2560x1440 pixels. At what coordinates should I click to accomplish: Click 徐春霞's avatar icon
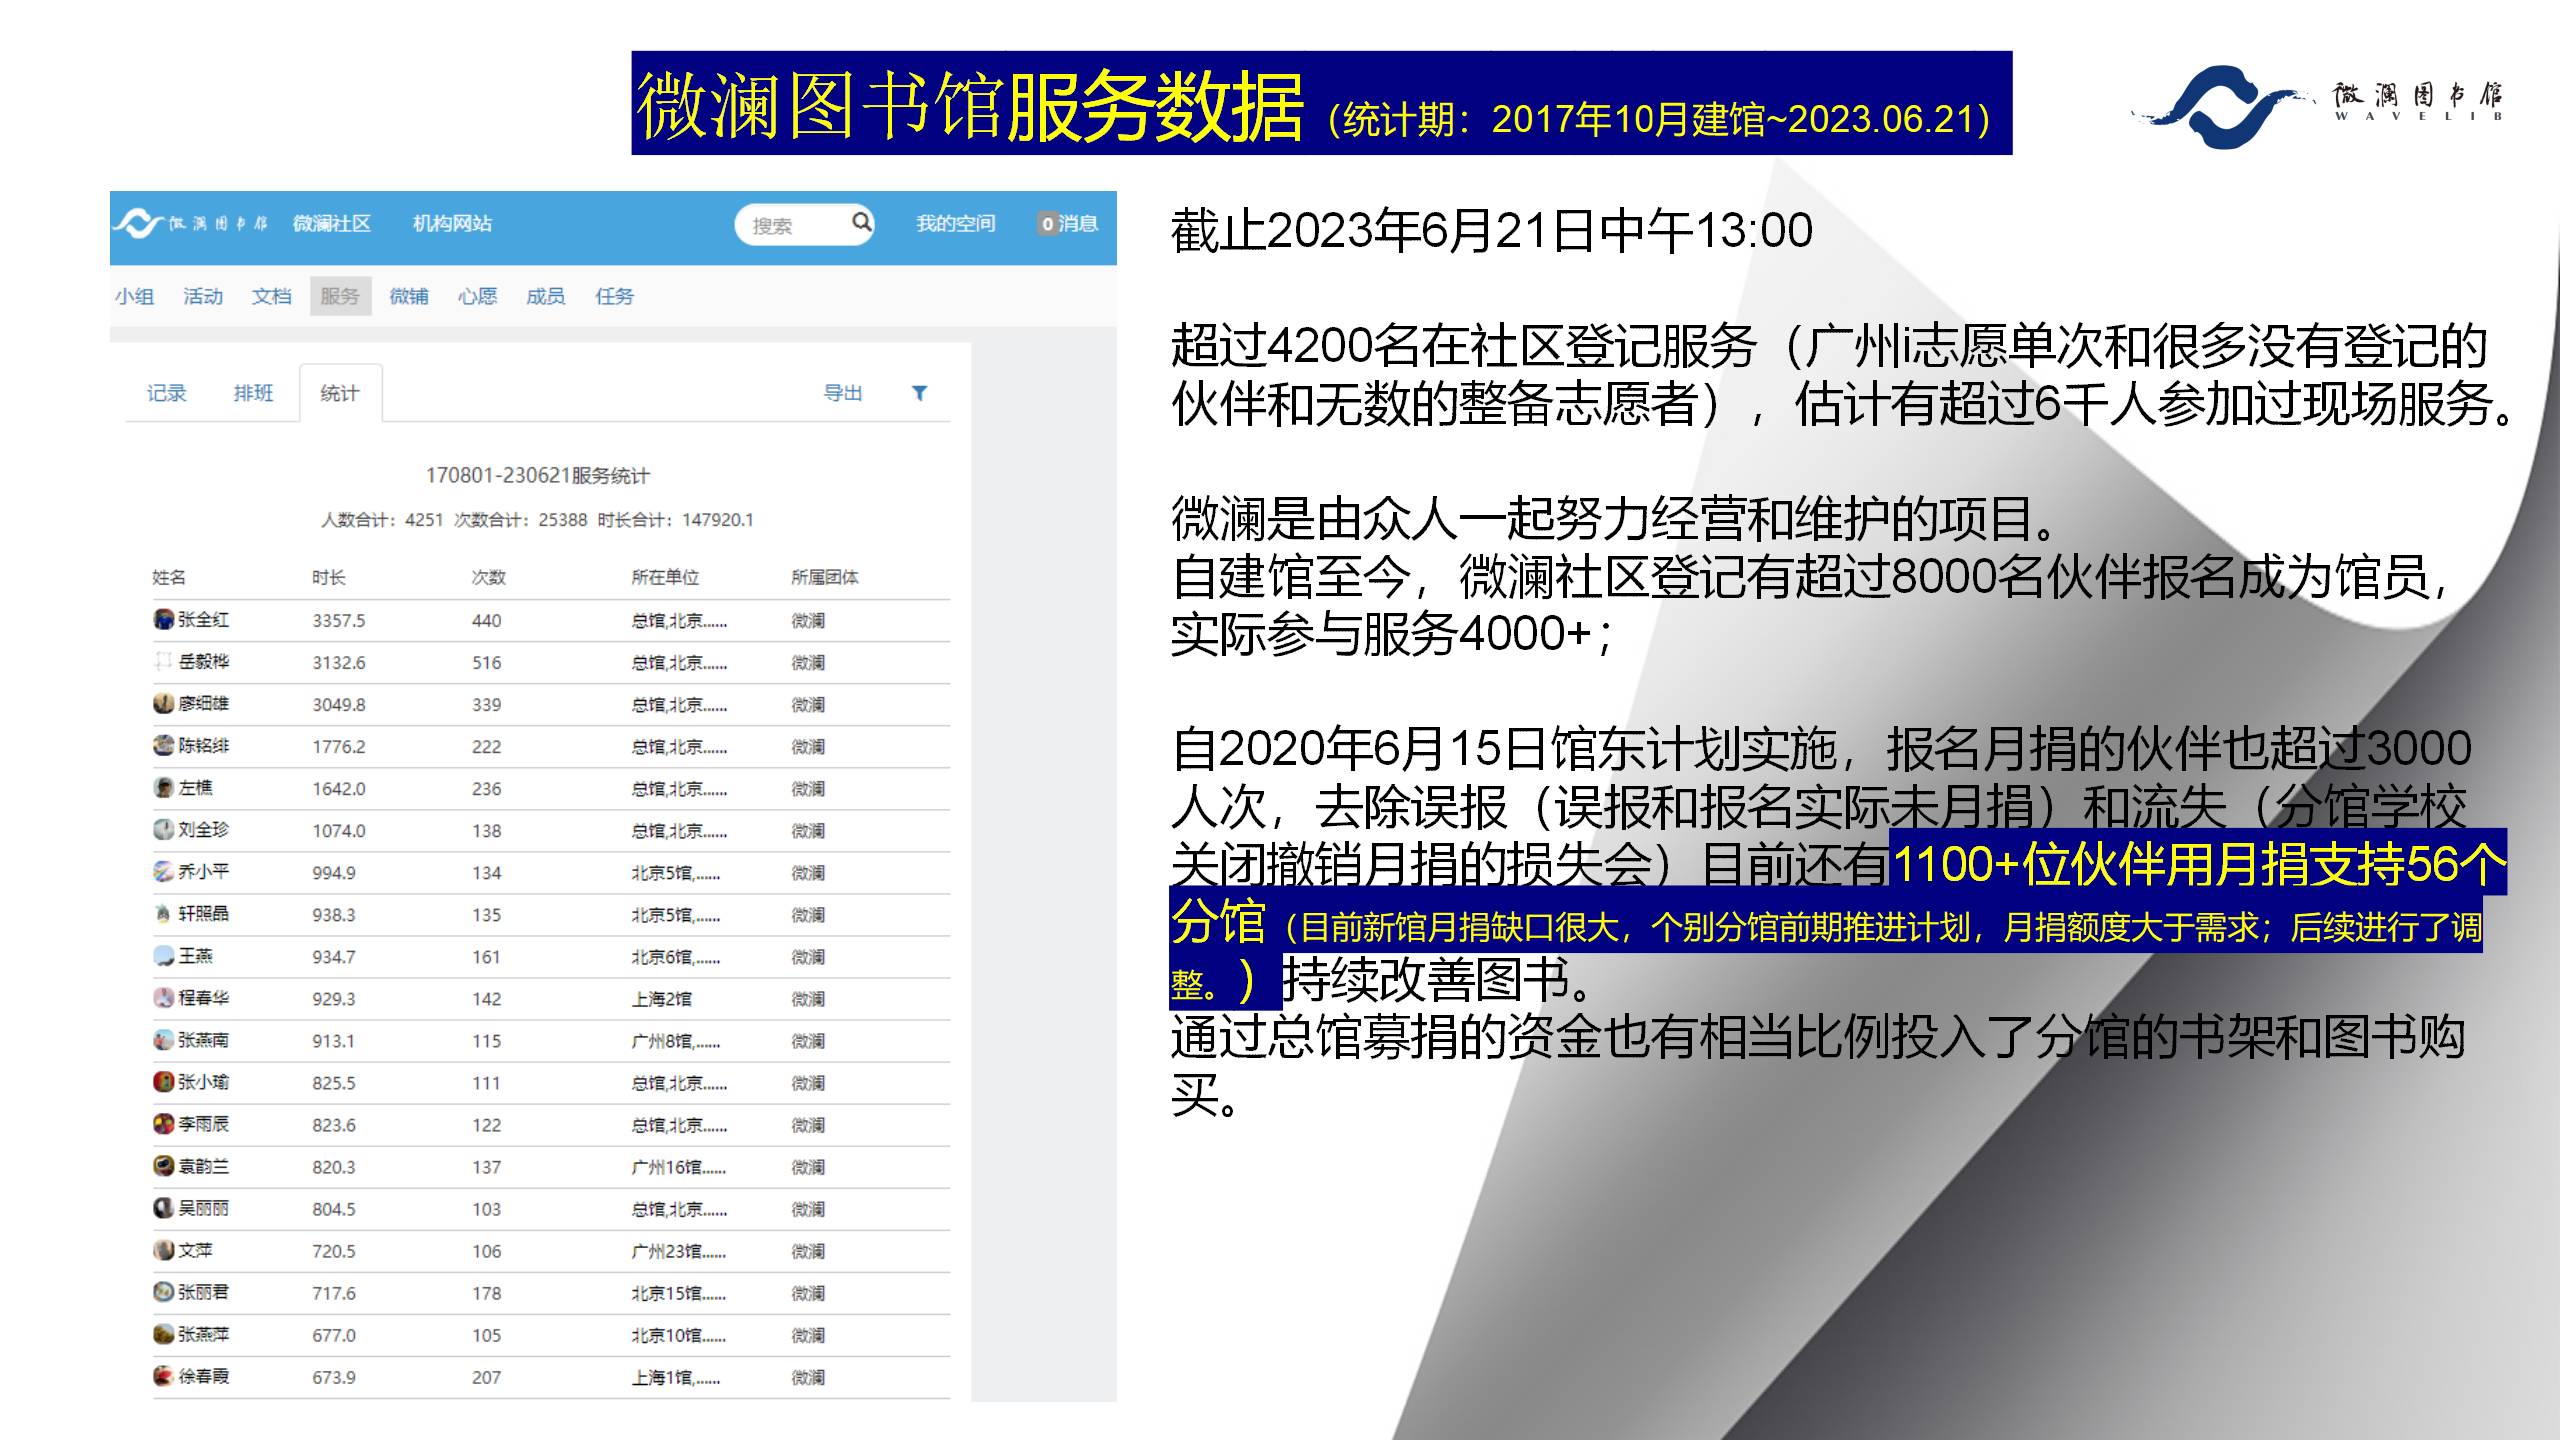coord(163,1375)
